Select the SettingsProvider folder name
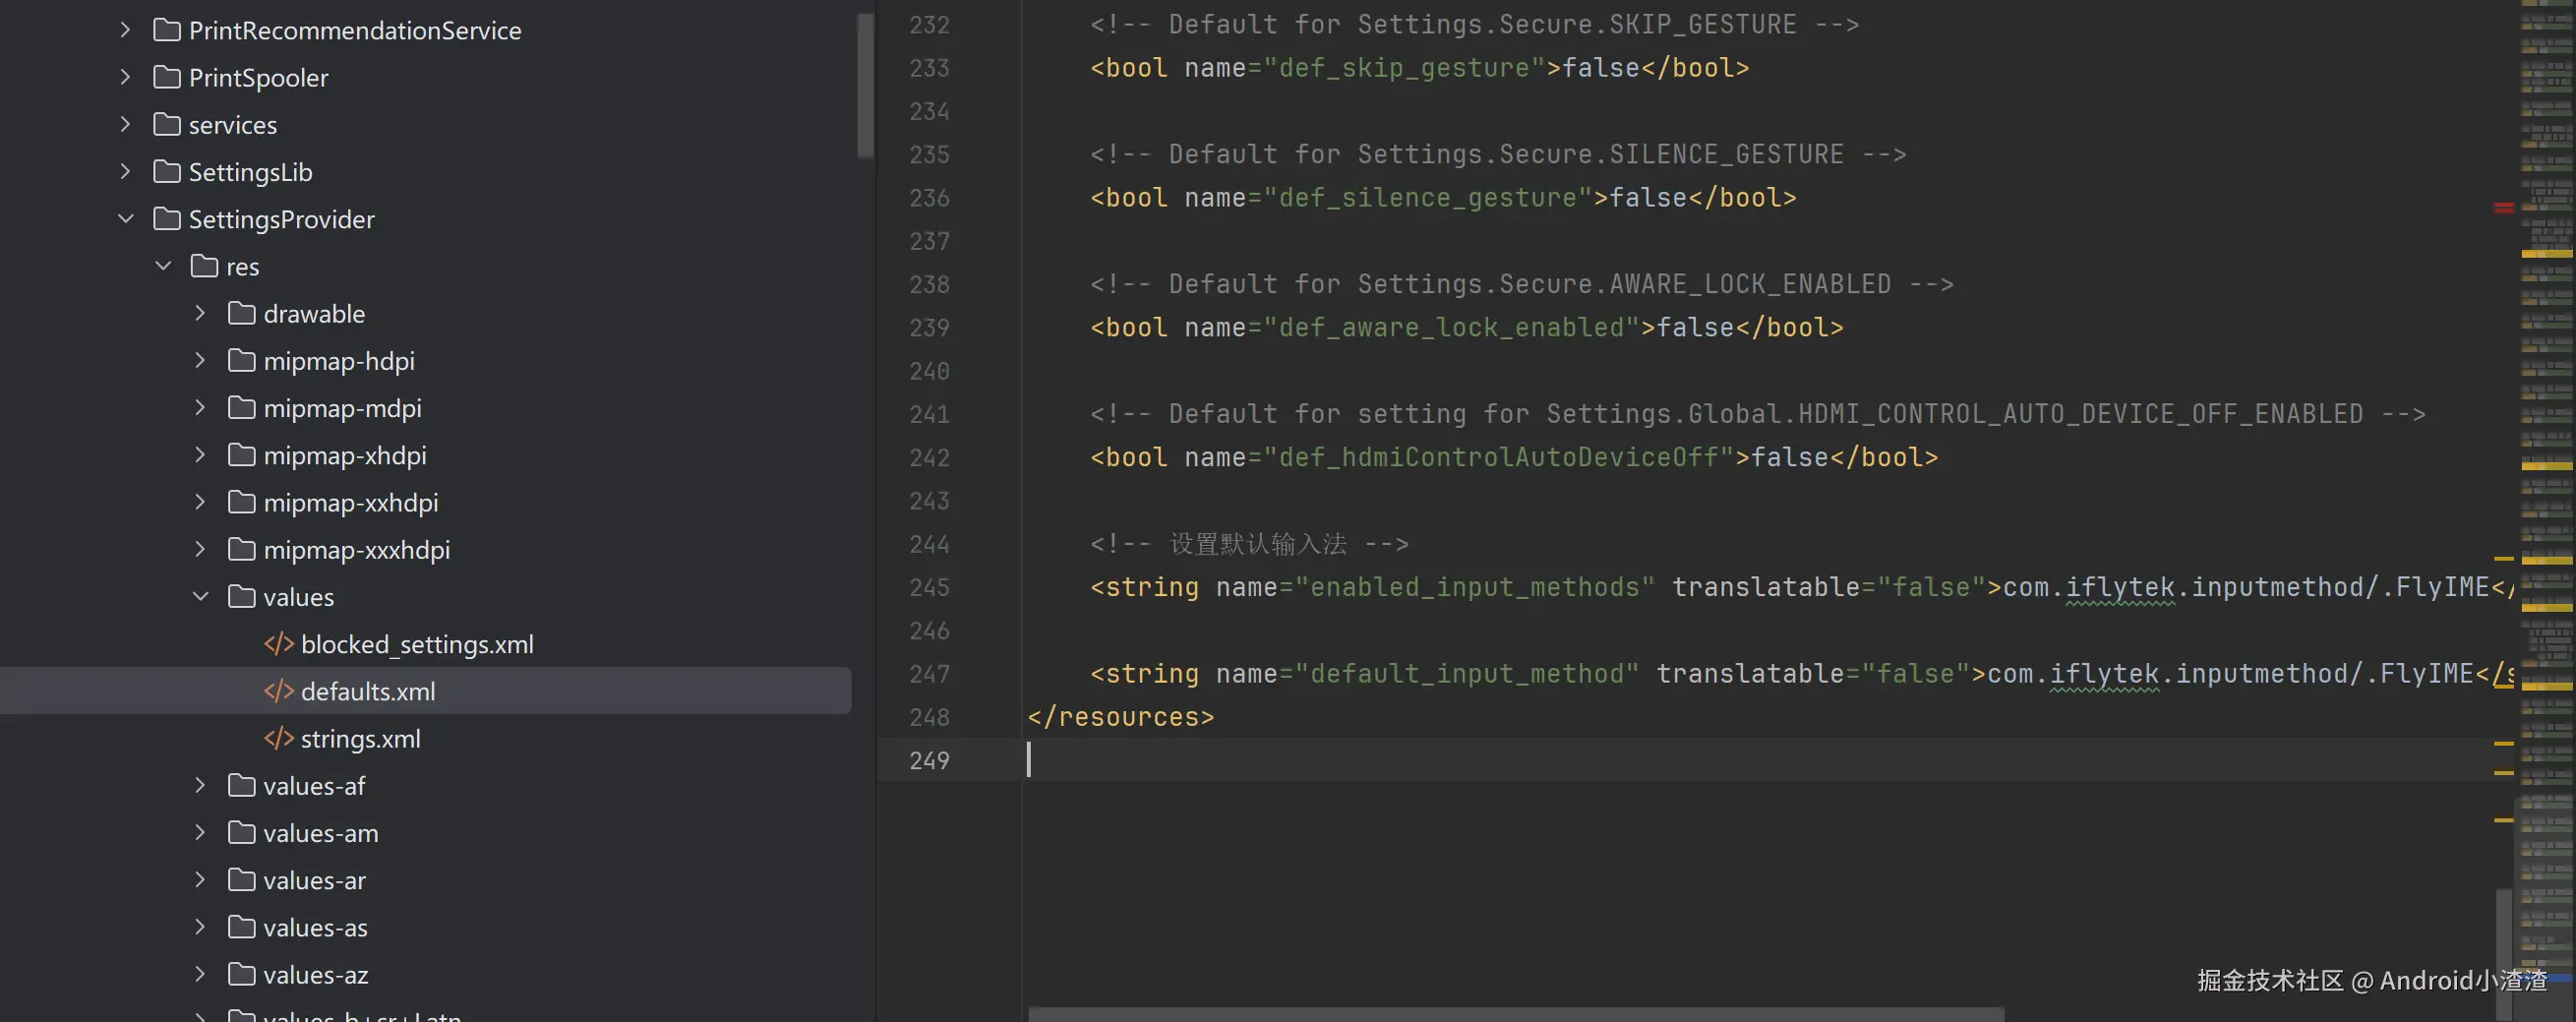 [282, 219]
